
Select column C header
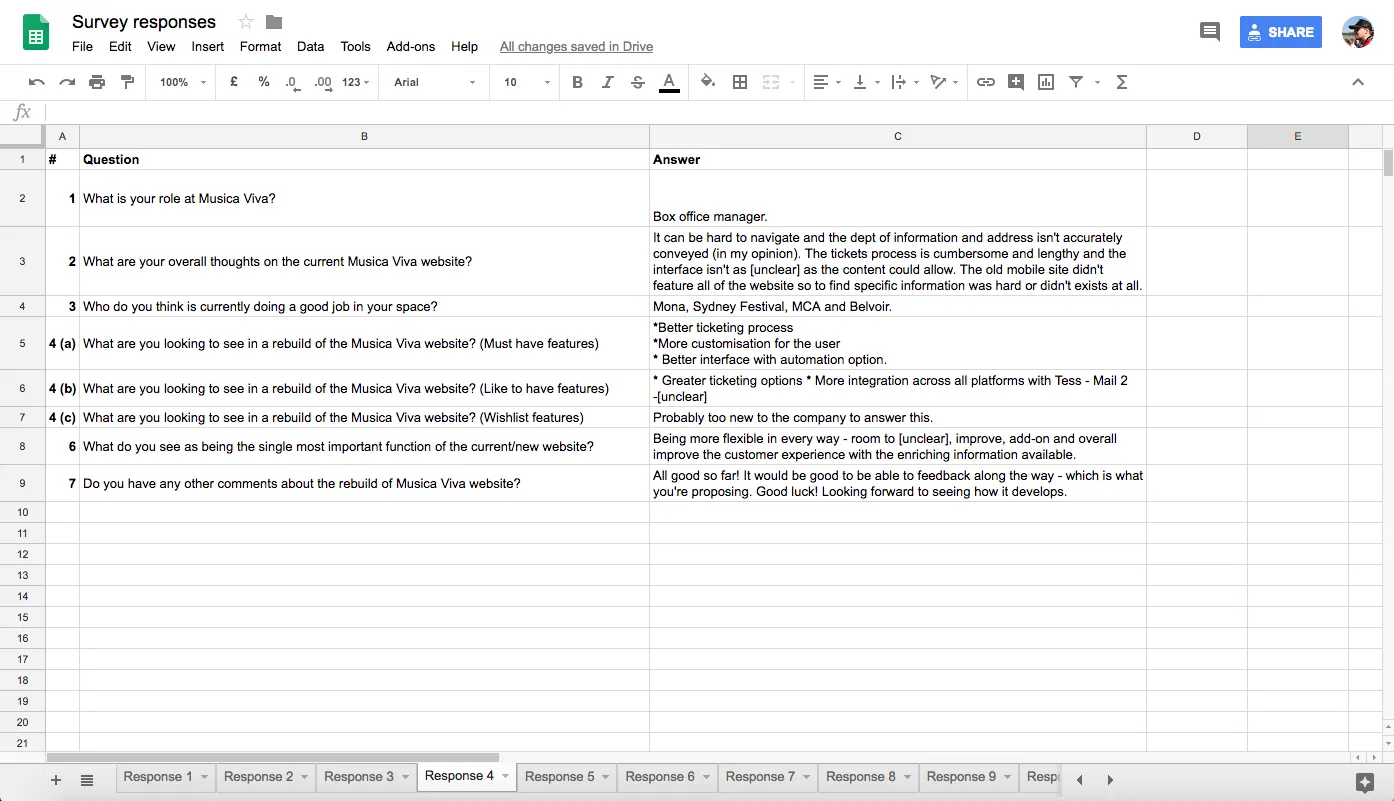click(898, 136)
